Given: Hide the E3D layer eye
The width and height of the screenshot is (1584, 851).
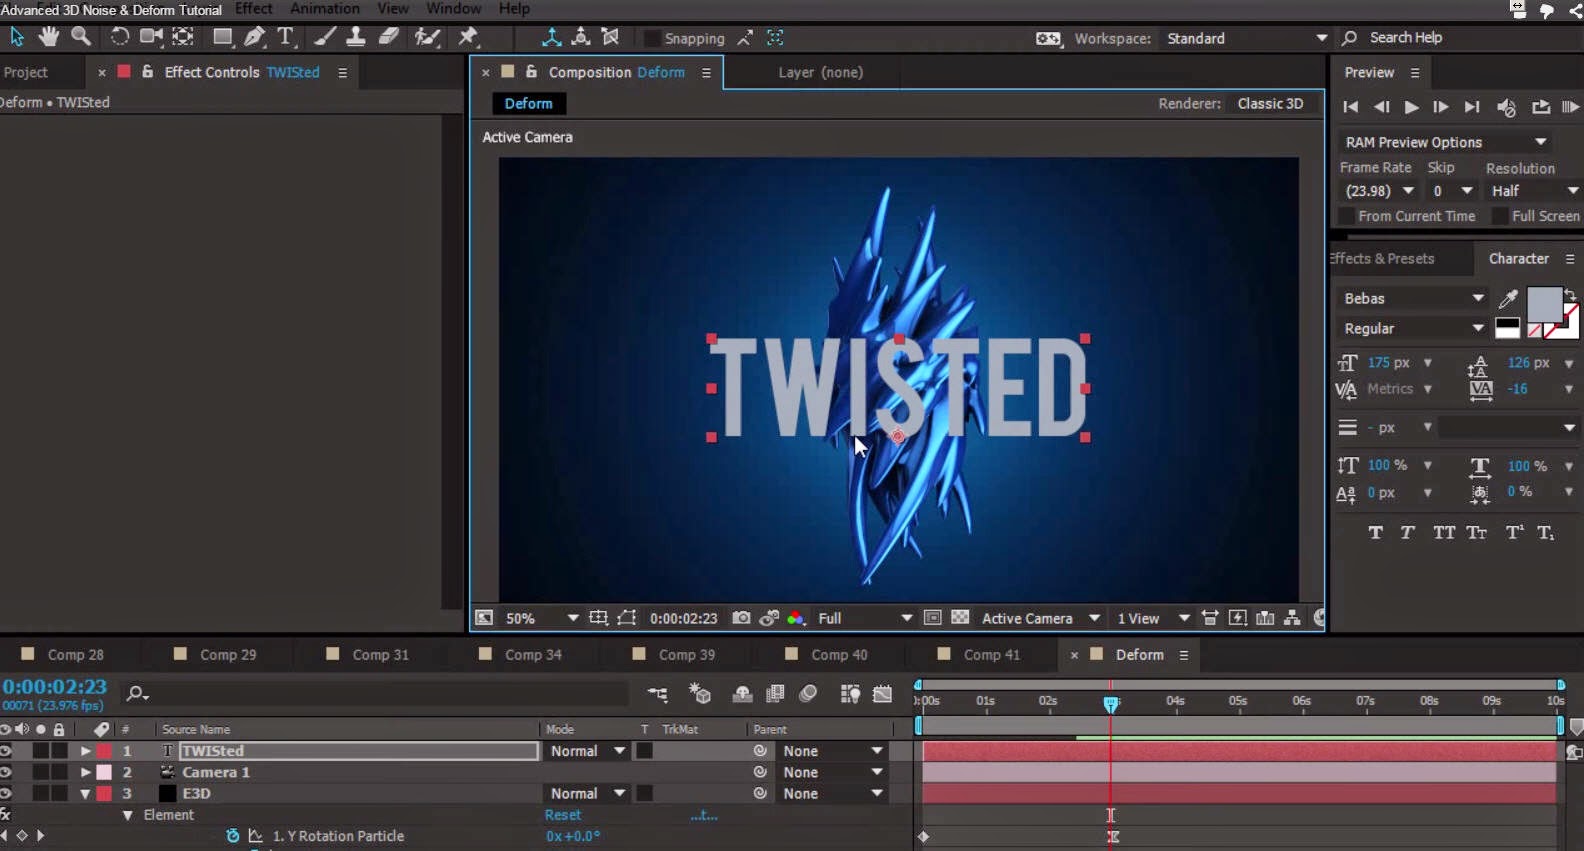Looking at the screenshot, I should pyautogui.click(x=7, y=793).
